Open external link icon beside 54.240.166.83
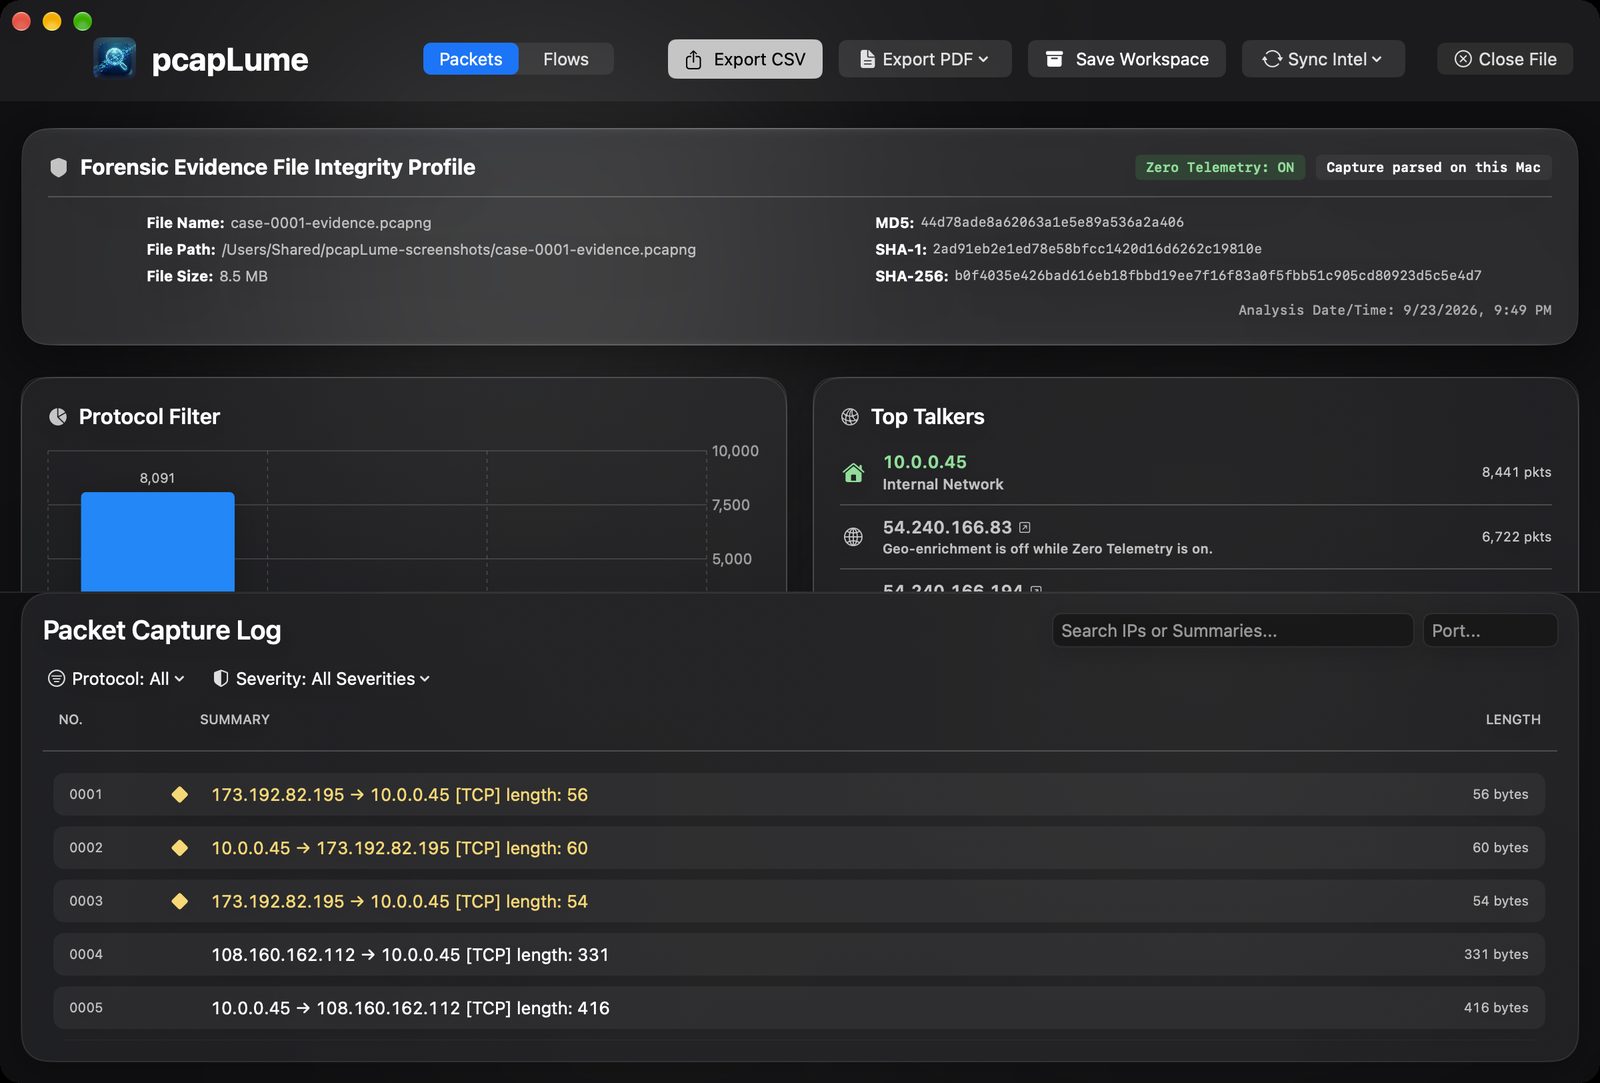The width and height of the screenshot is (1600, 1083). tap(1025, 527)
